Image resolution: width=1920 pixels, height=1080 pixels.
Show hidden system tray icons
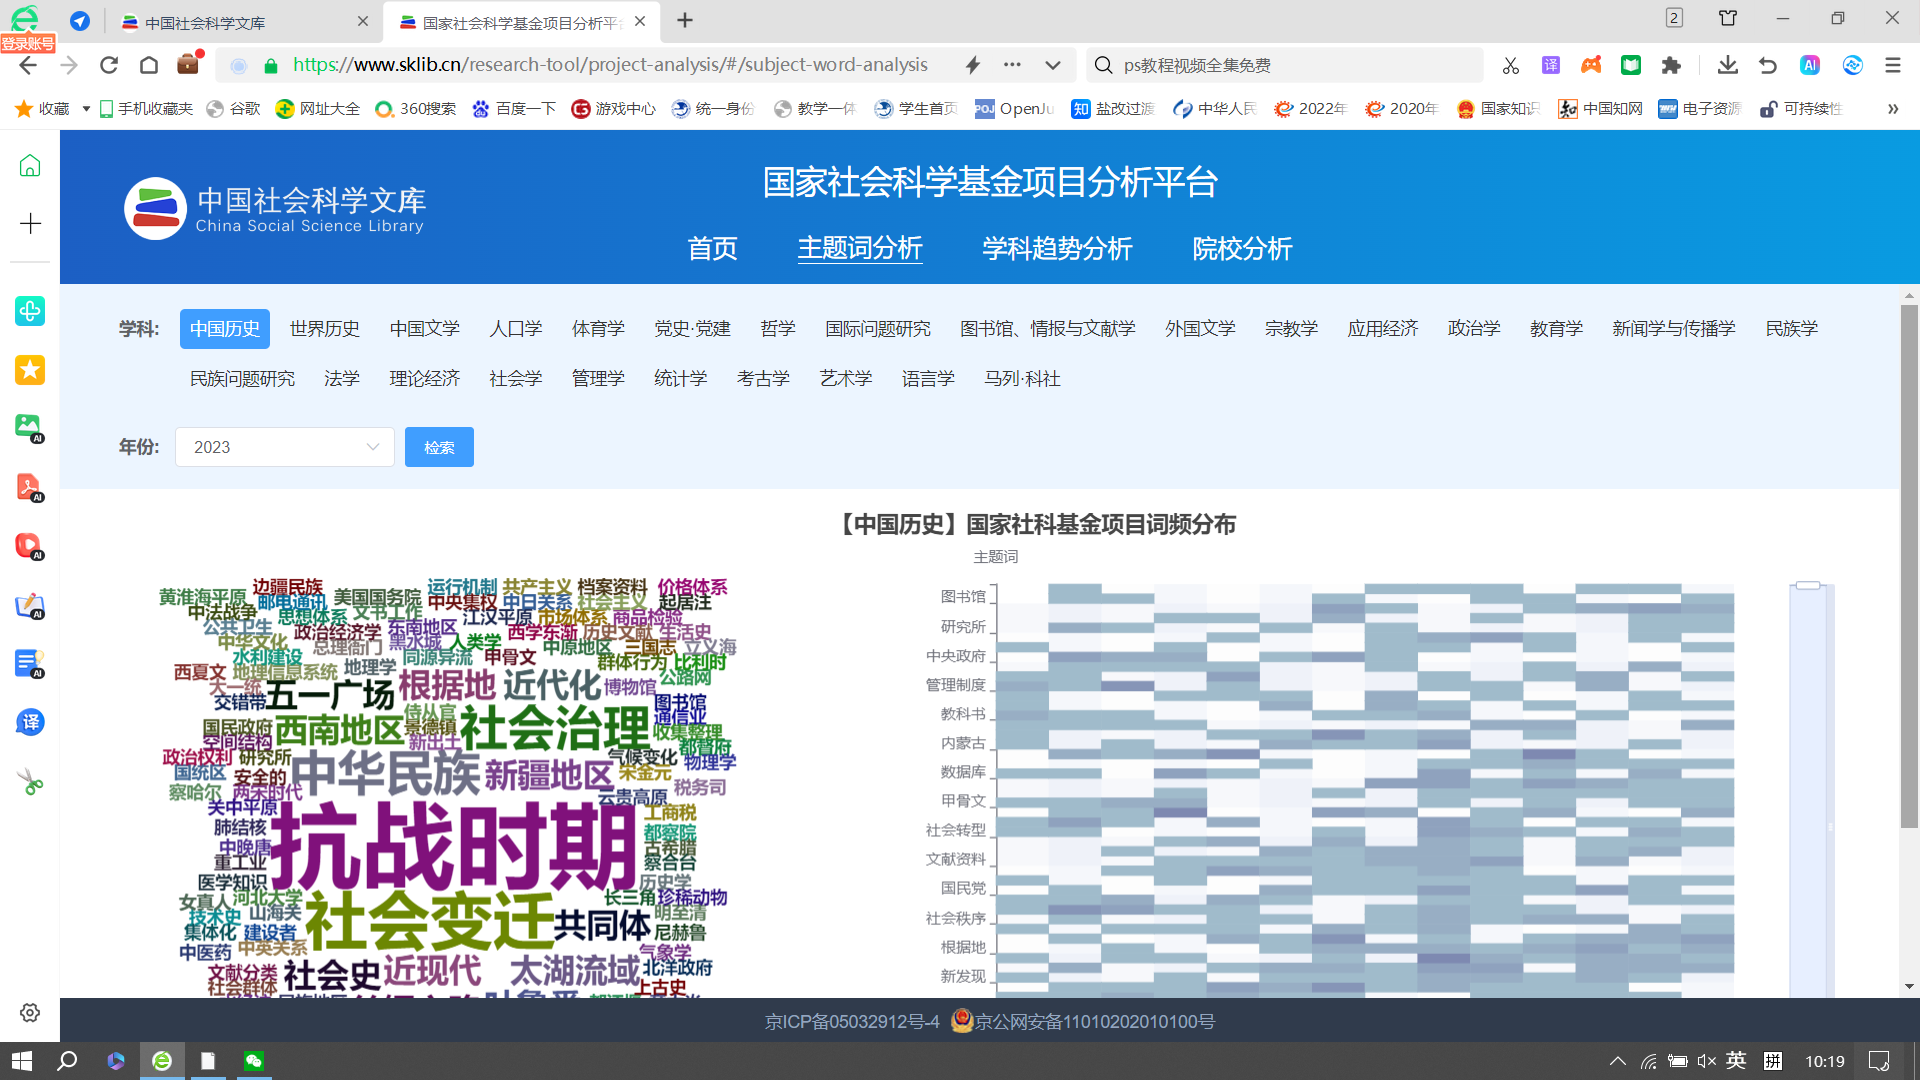1617,1061
